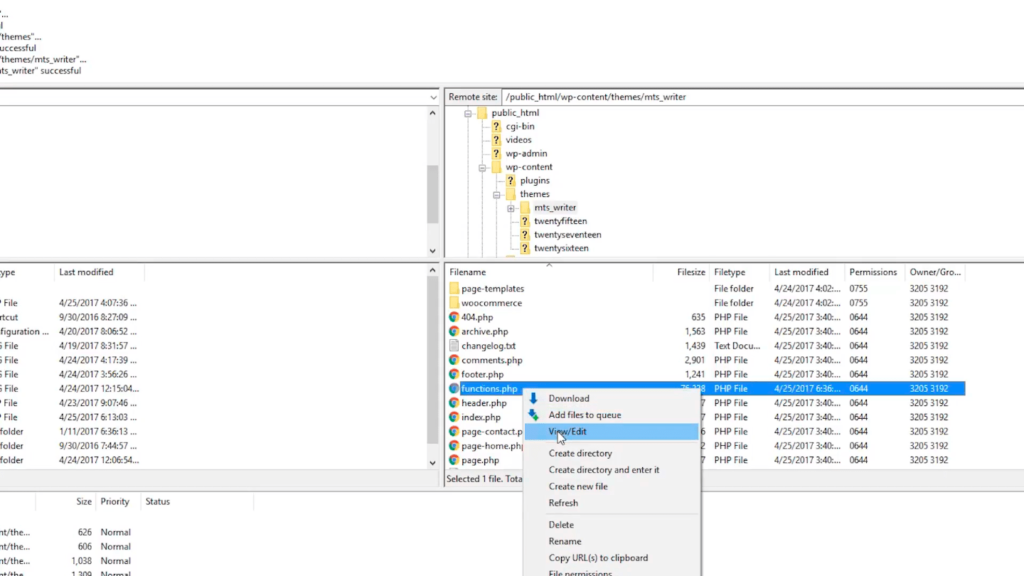Click the question-mark folder icon for twentyfifteen

click(x=524, y=221)
